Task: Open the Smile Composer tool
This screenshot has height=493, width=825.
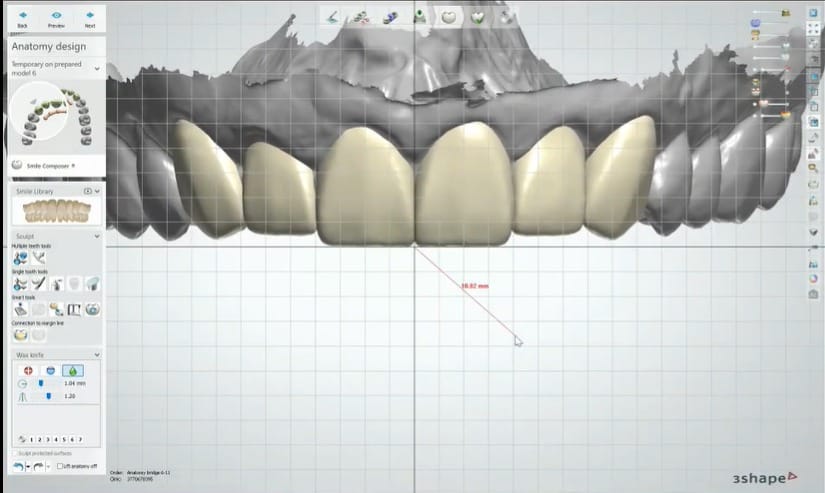Action: pos(38,164)
